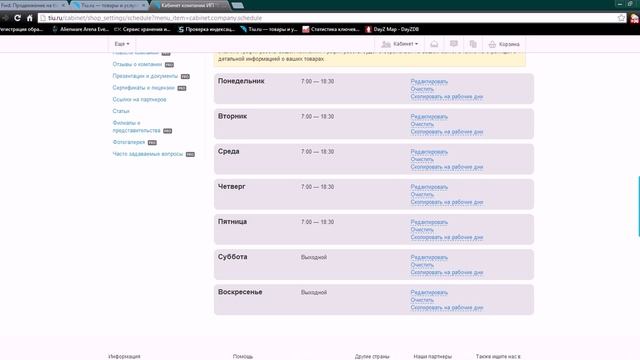Open the Tiu.ru — товары и услуги bookmark
The height and width of the screenshot is (360, 640).
point(269,29)
